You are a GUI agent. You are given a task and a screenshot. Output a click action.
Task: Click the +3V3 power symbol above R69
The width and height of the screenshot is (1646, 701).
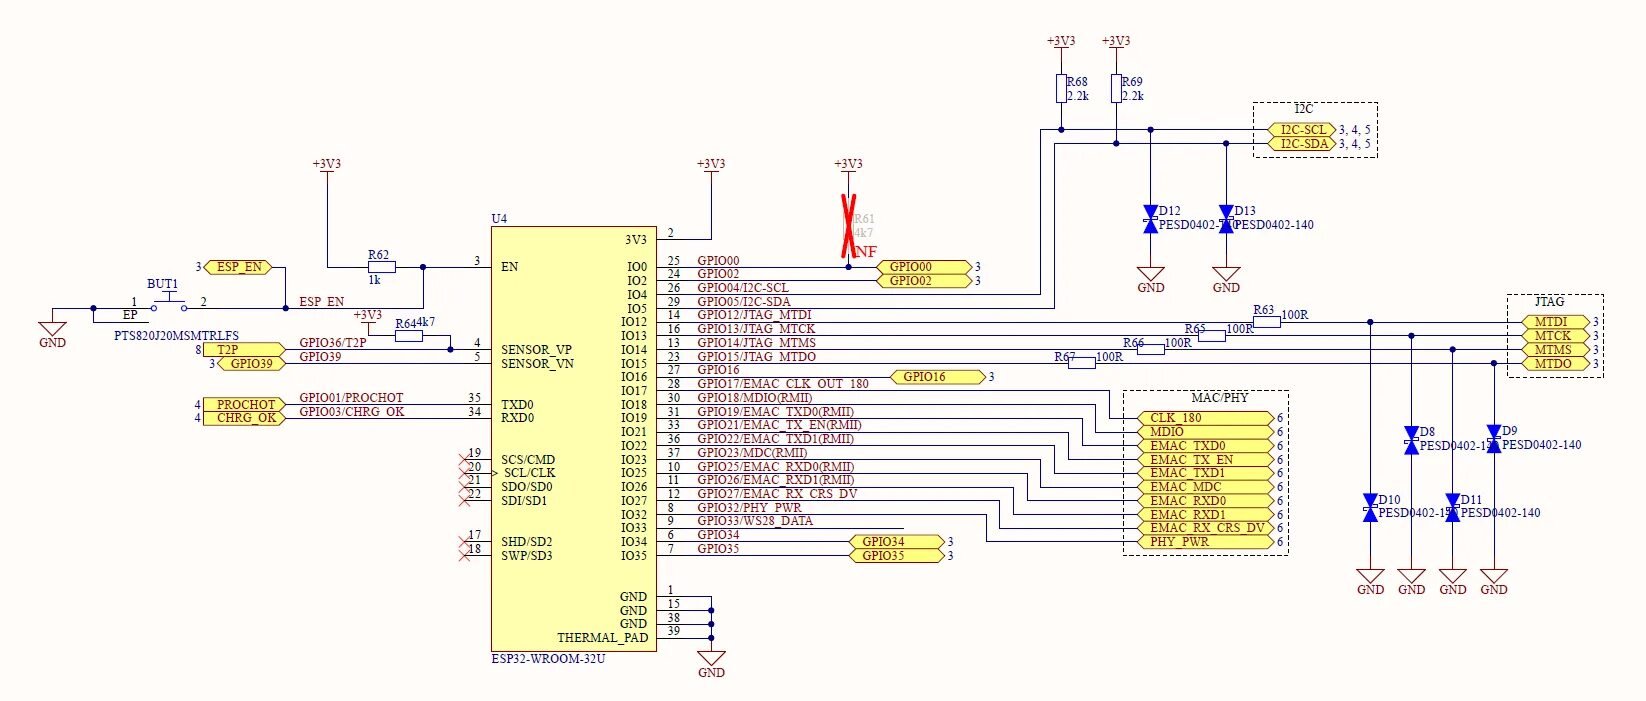click(x=1116, y=41)
